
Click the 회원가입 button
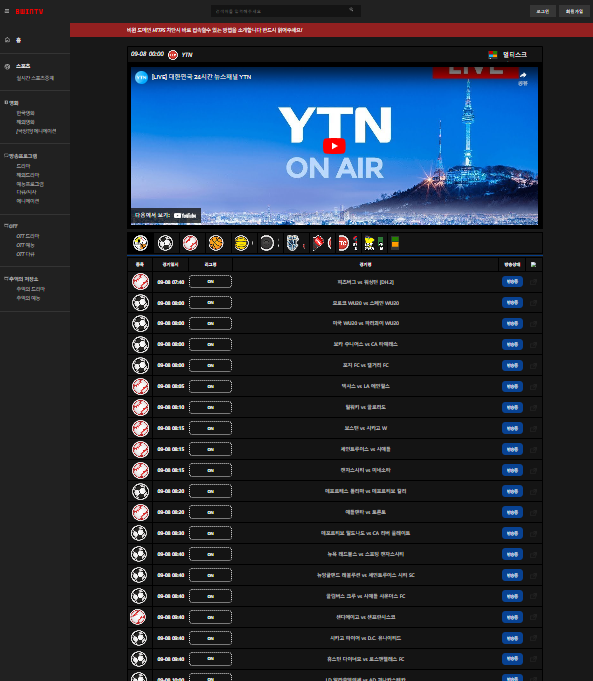[574, 11]
